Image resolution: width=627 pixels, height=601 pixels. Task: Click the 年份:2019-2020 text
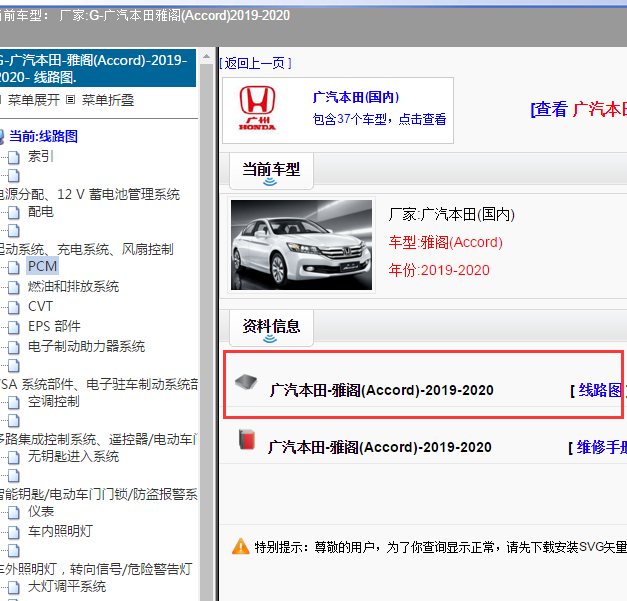439,270
